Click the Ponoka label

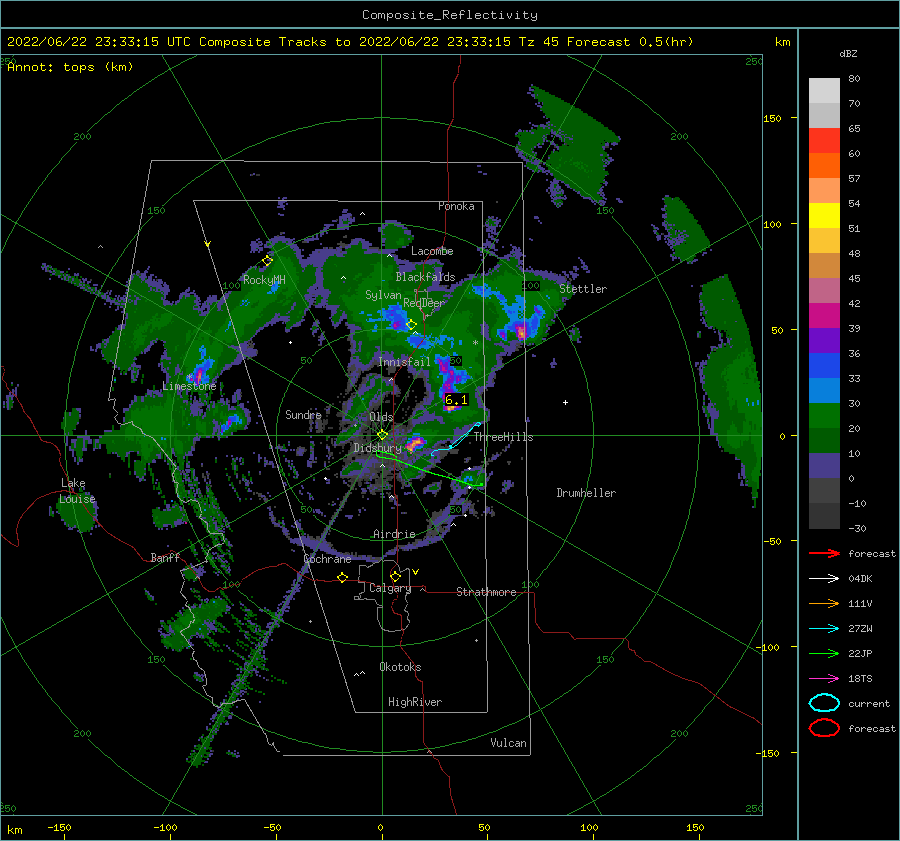456,206
